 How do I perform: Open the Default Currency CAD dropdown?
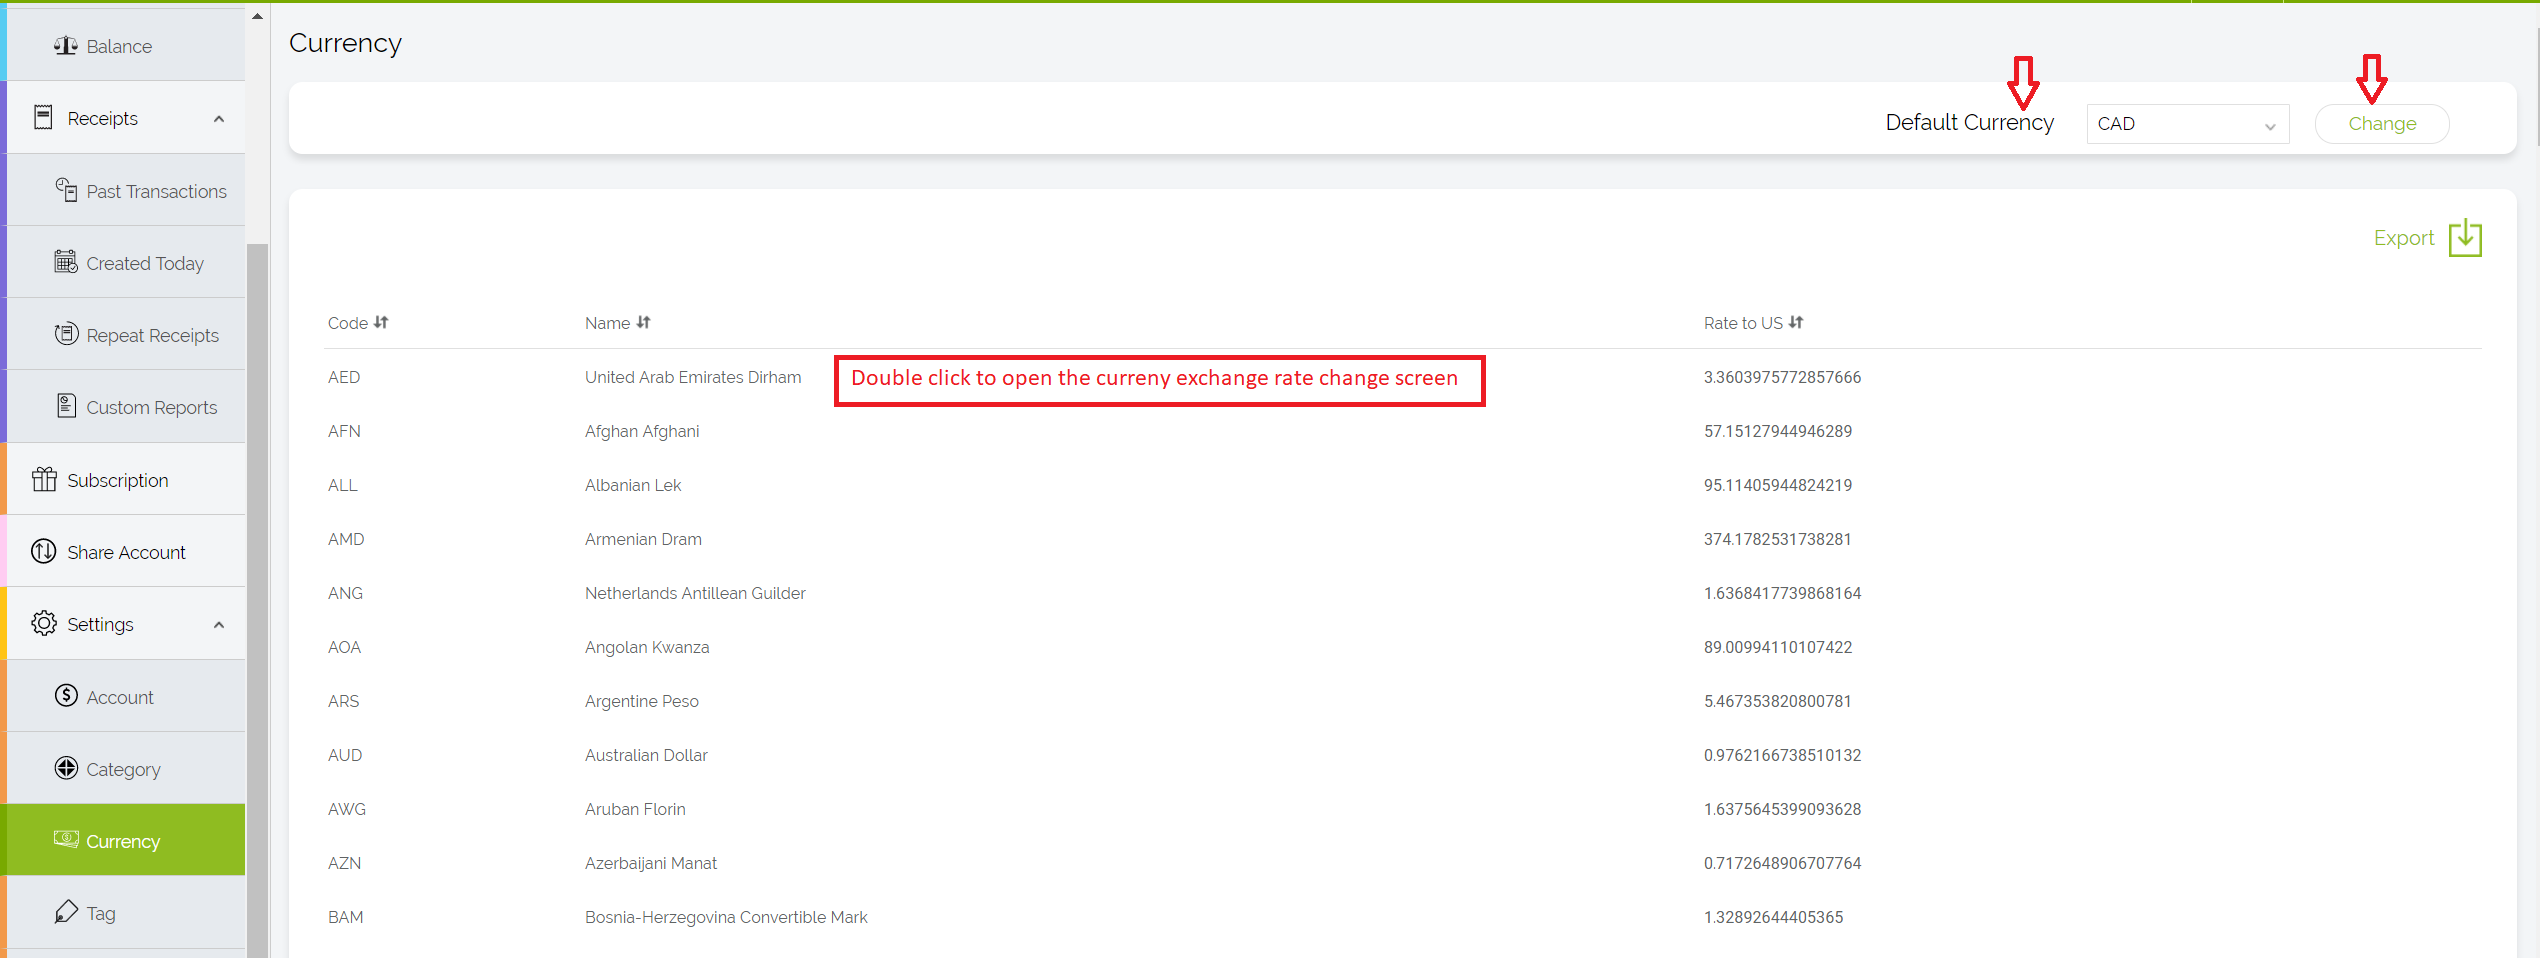coord(2187,124)
